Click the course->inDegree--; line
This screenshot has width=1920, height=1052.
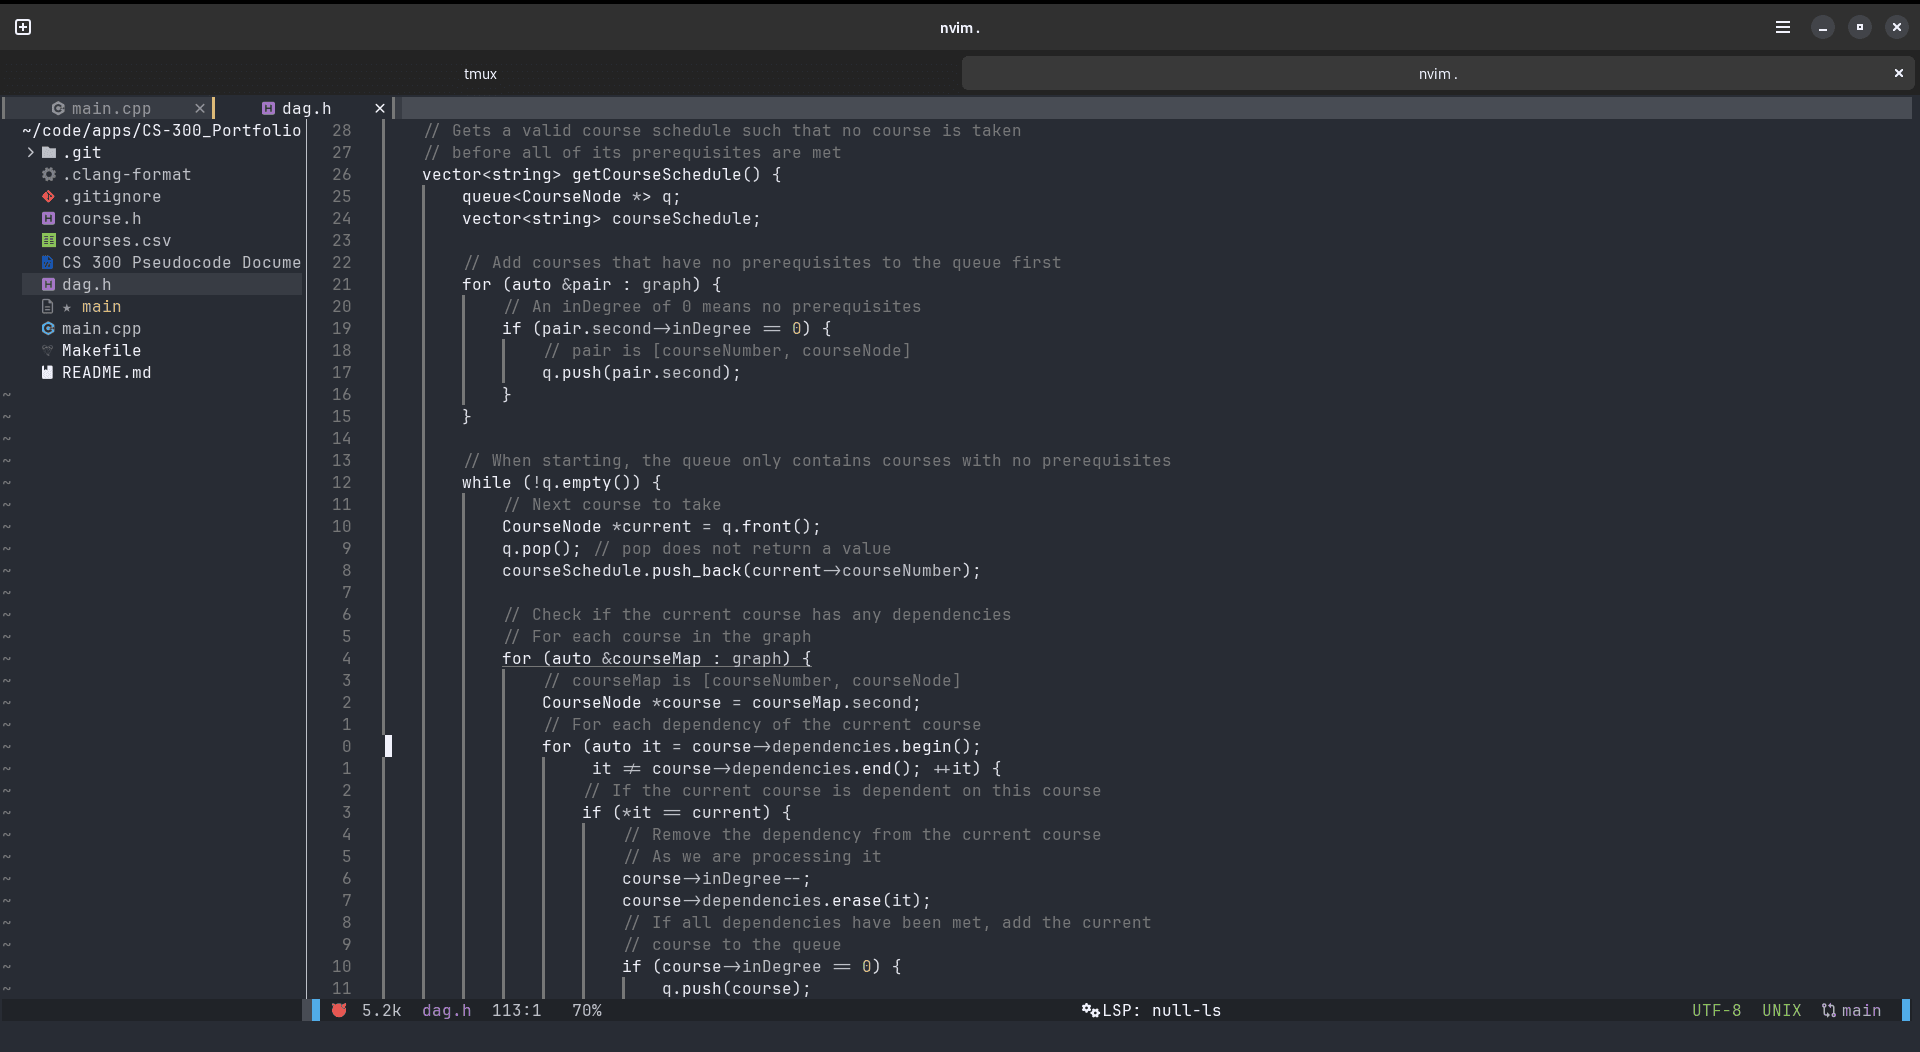(716, 878)
